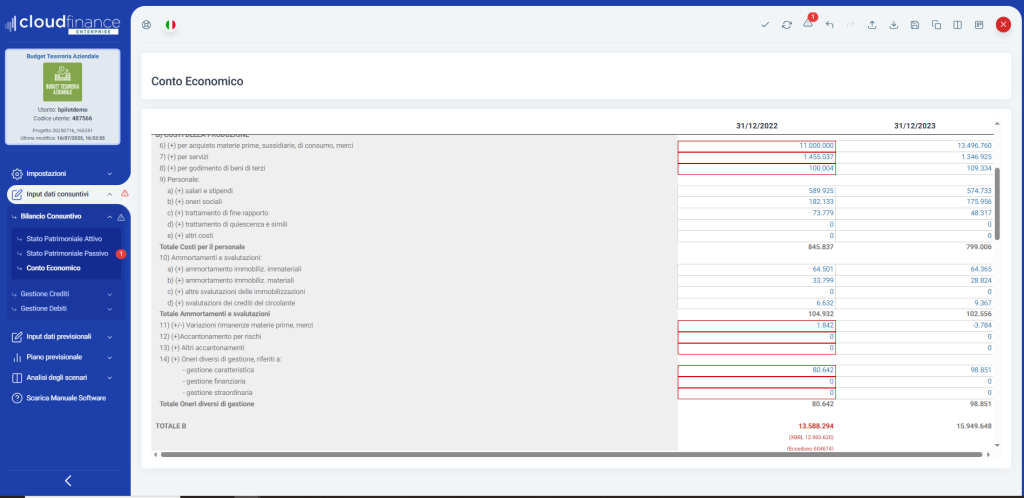Expand Input dati previsionali chevron
This screenshot has width=1024, height=498.
click(x=110, y=337)
